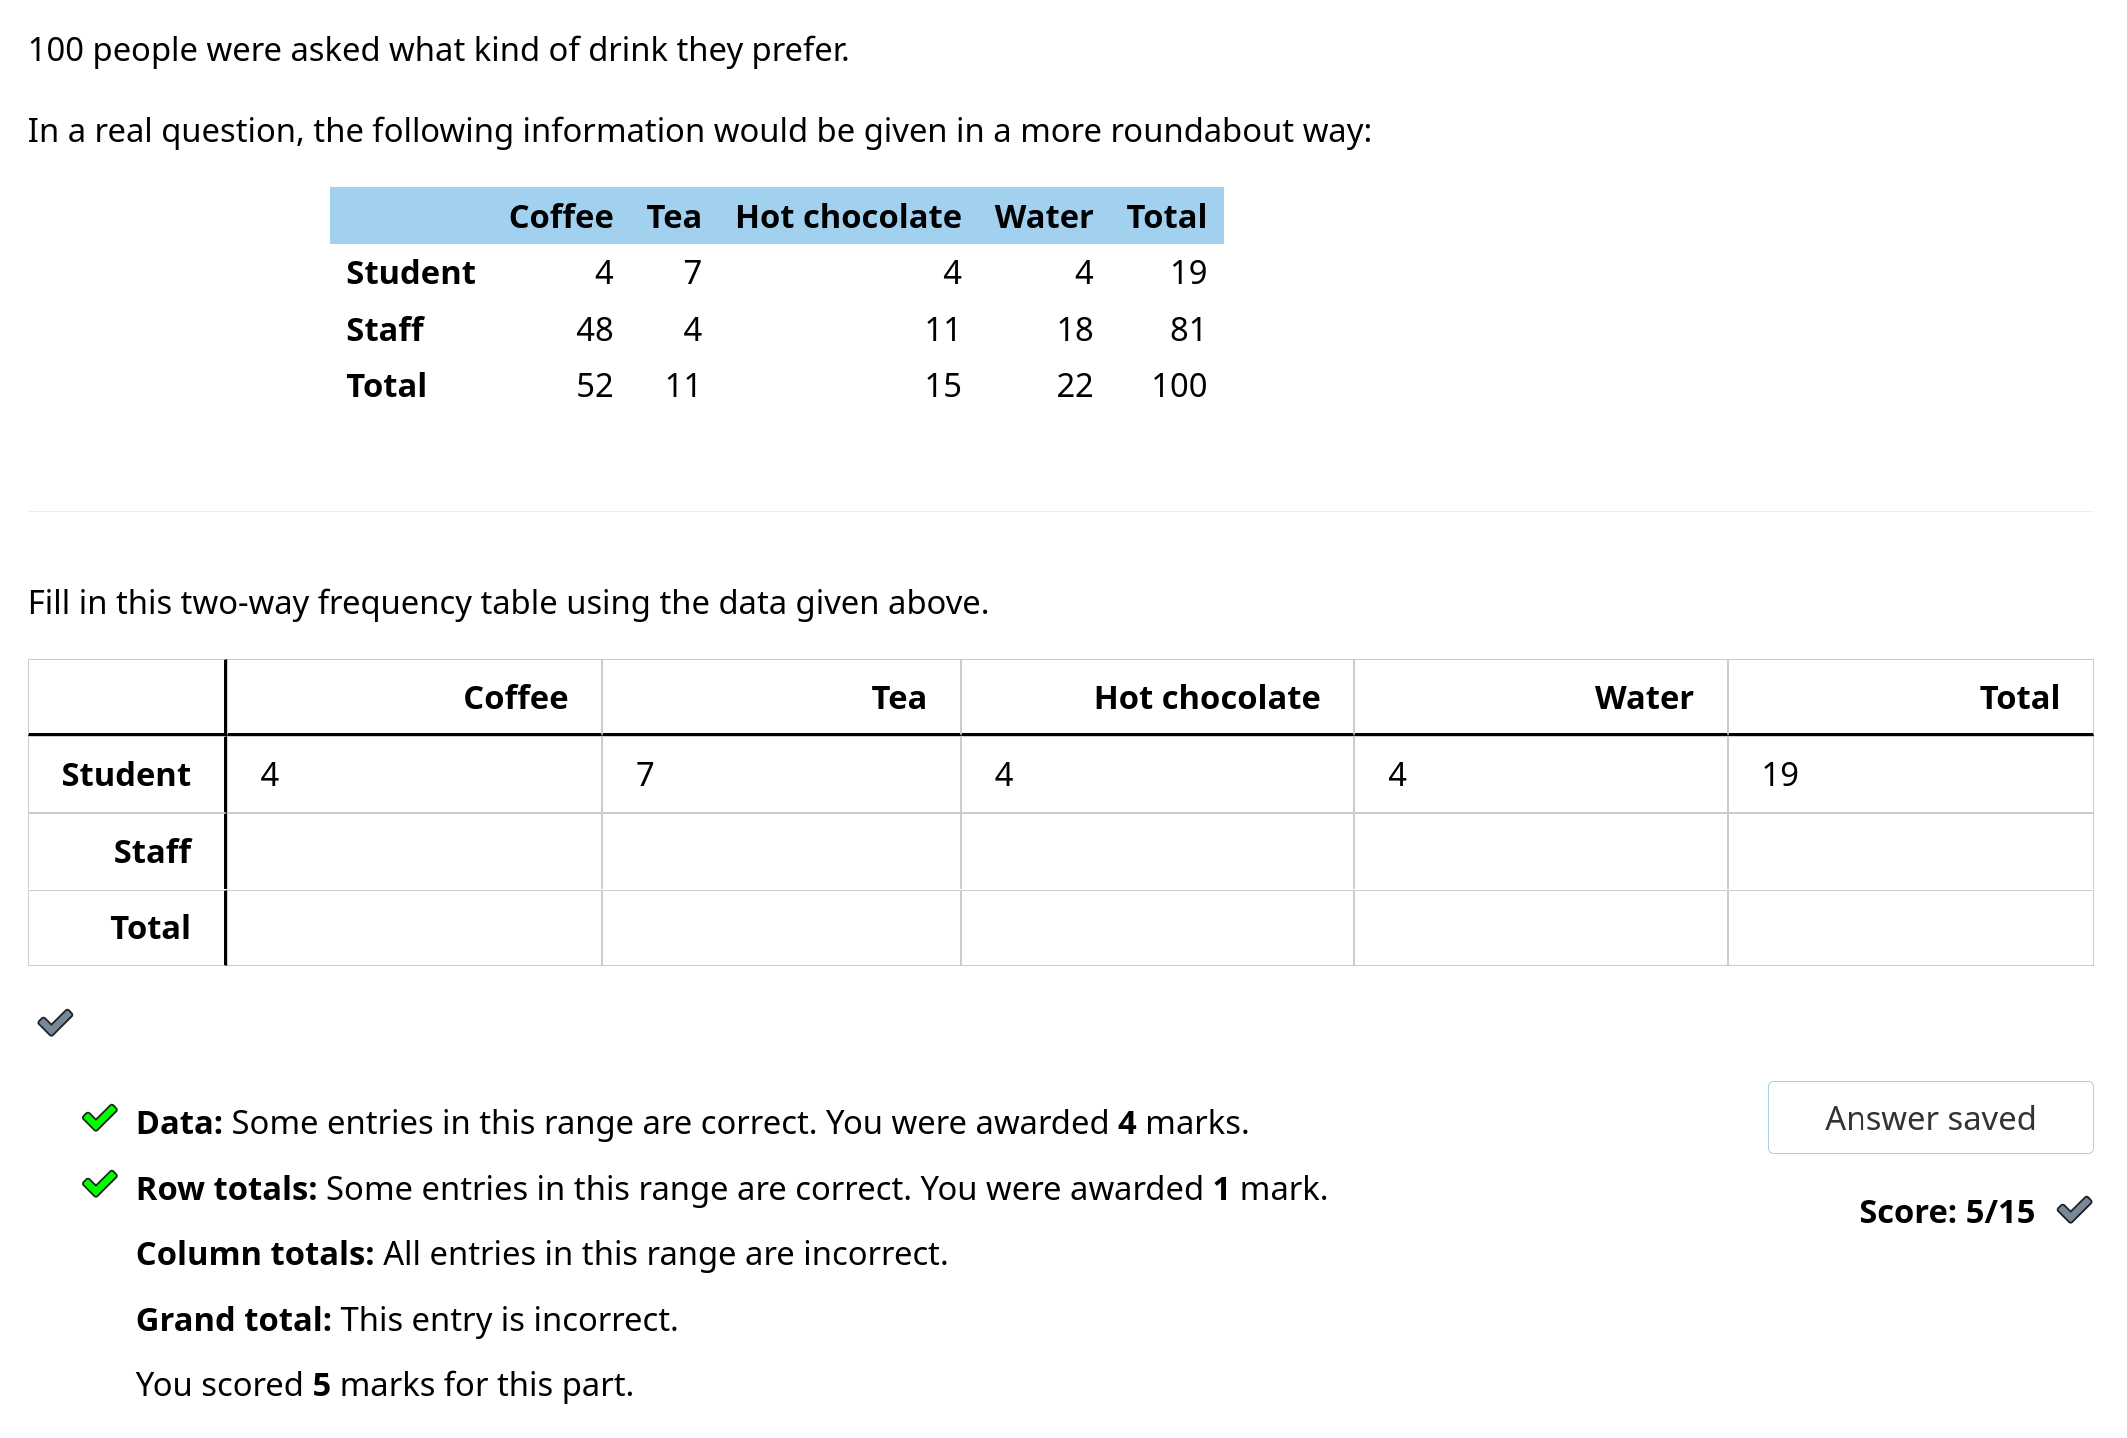Click the grey checkmark below the table
2127x1438 pixels.
(x=55, y=1022)
